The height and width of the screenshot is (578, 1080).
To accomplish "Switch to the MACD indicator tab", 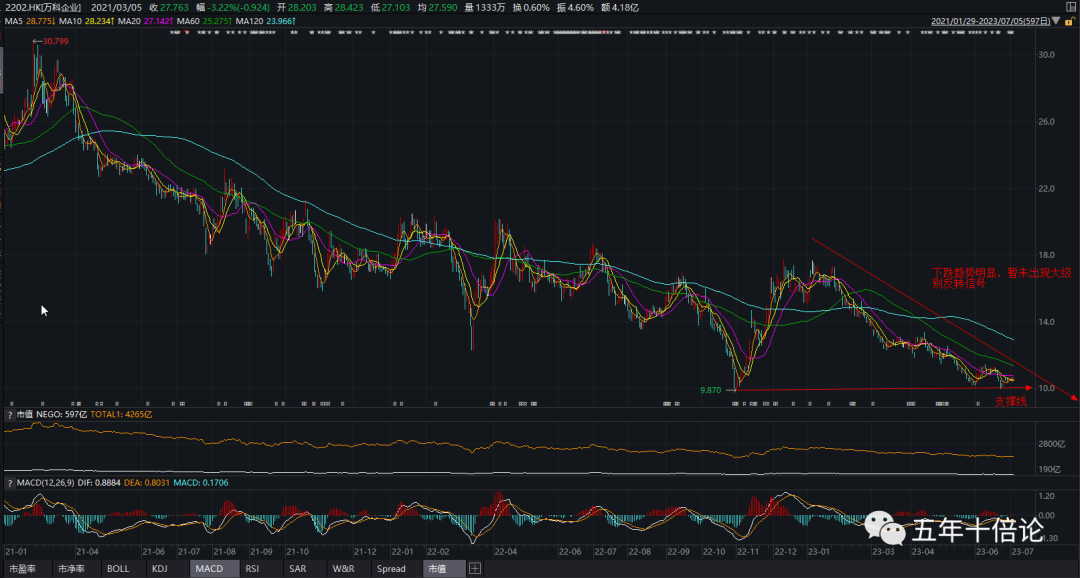I will click(208, 569).
